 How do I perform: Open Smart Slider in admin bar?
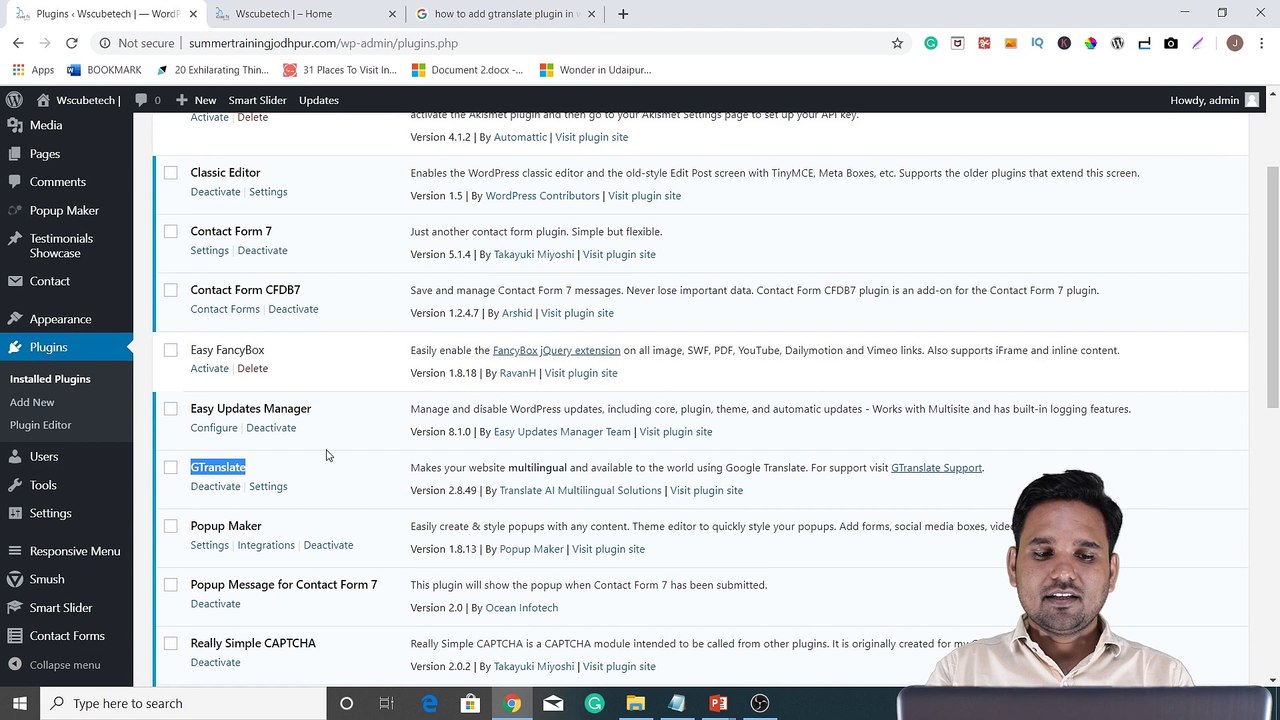(257, 100)
